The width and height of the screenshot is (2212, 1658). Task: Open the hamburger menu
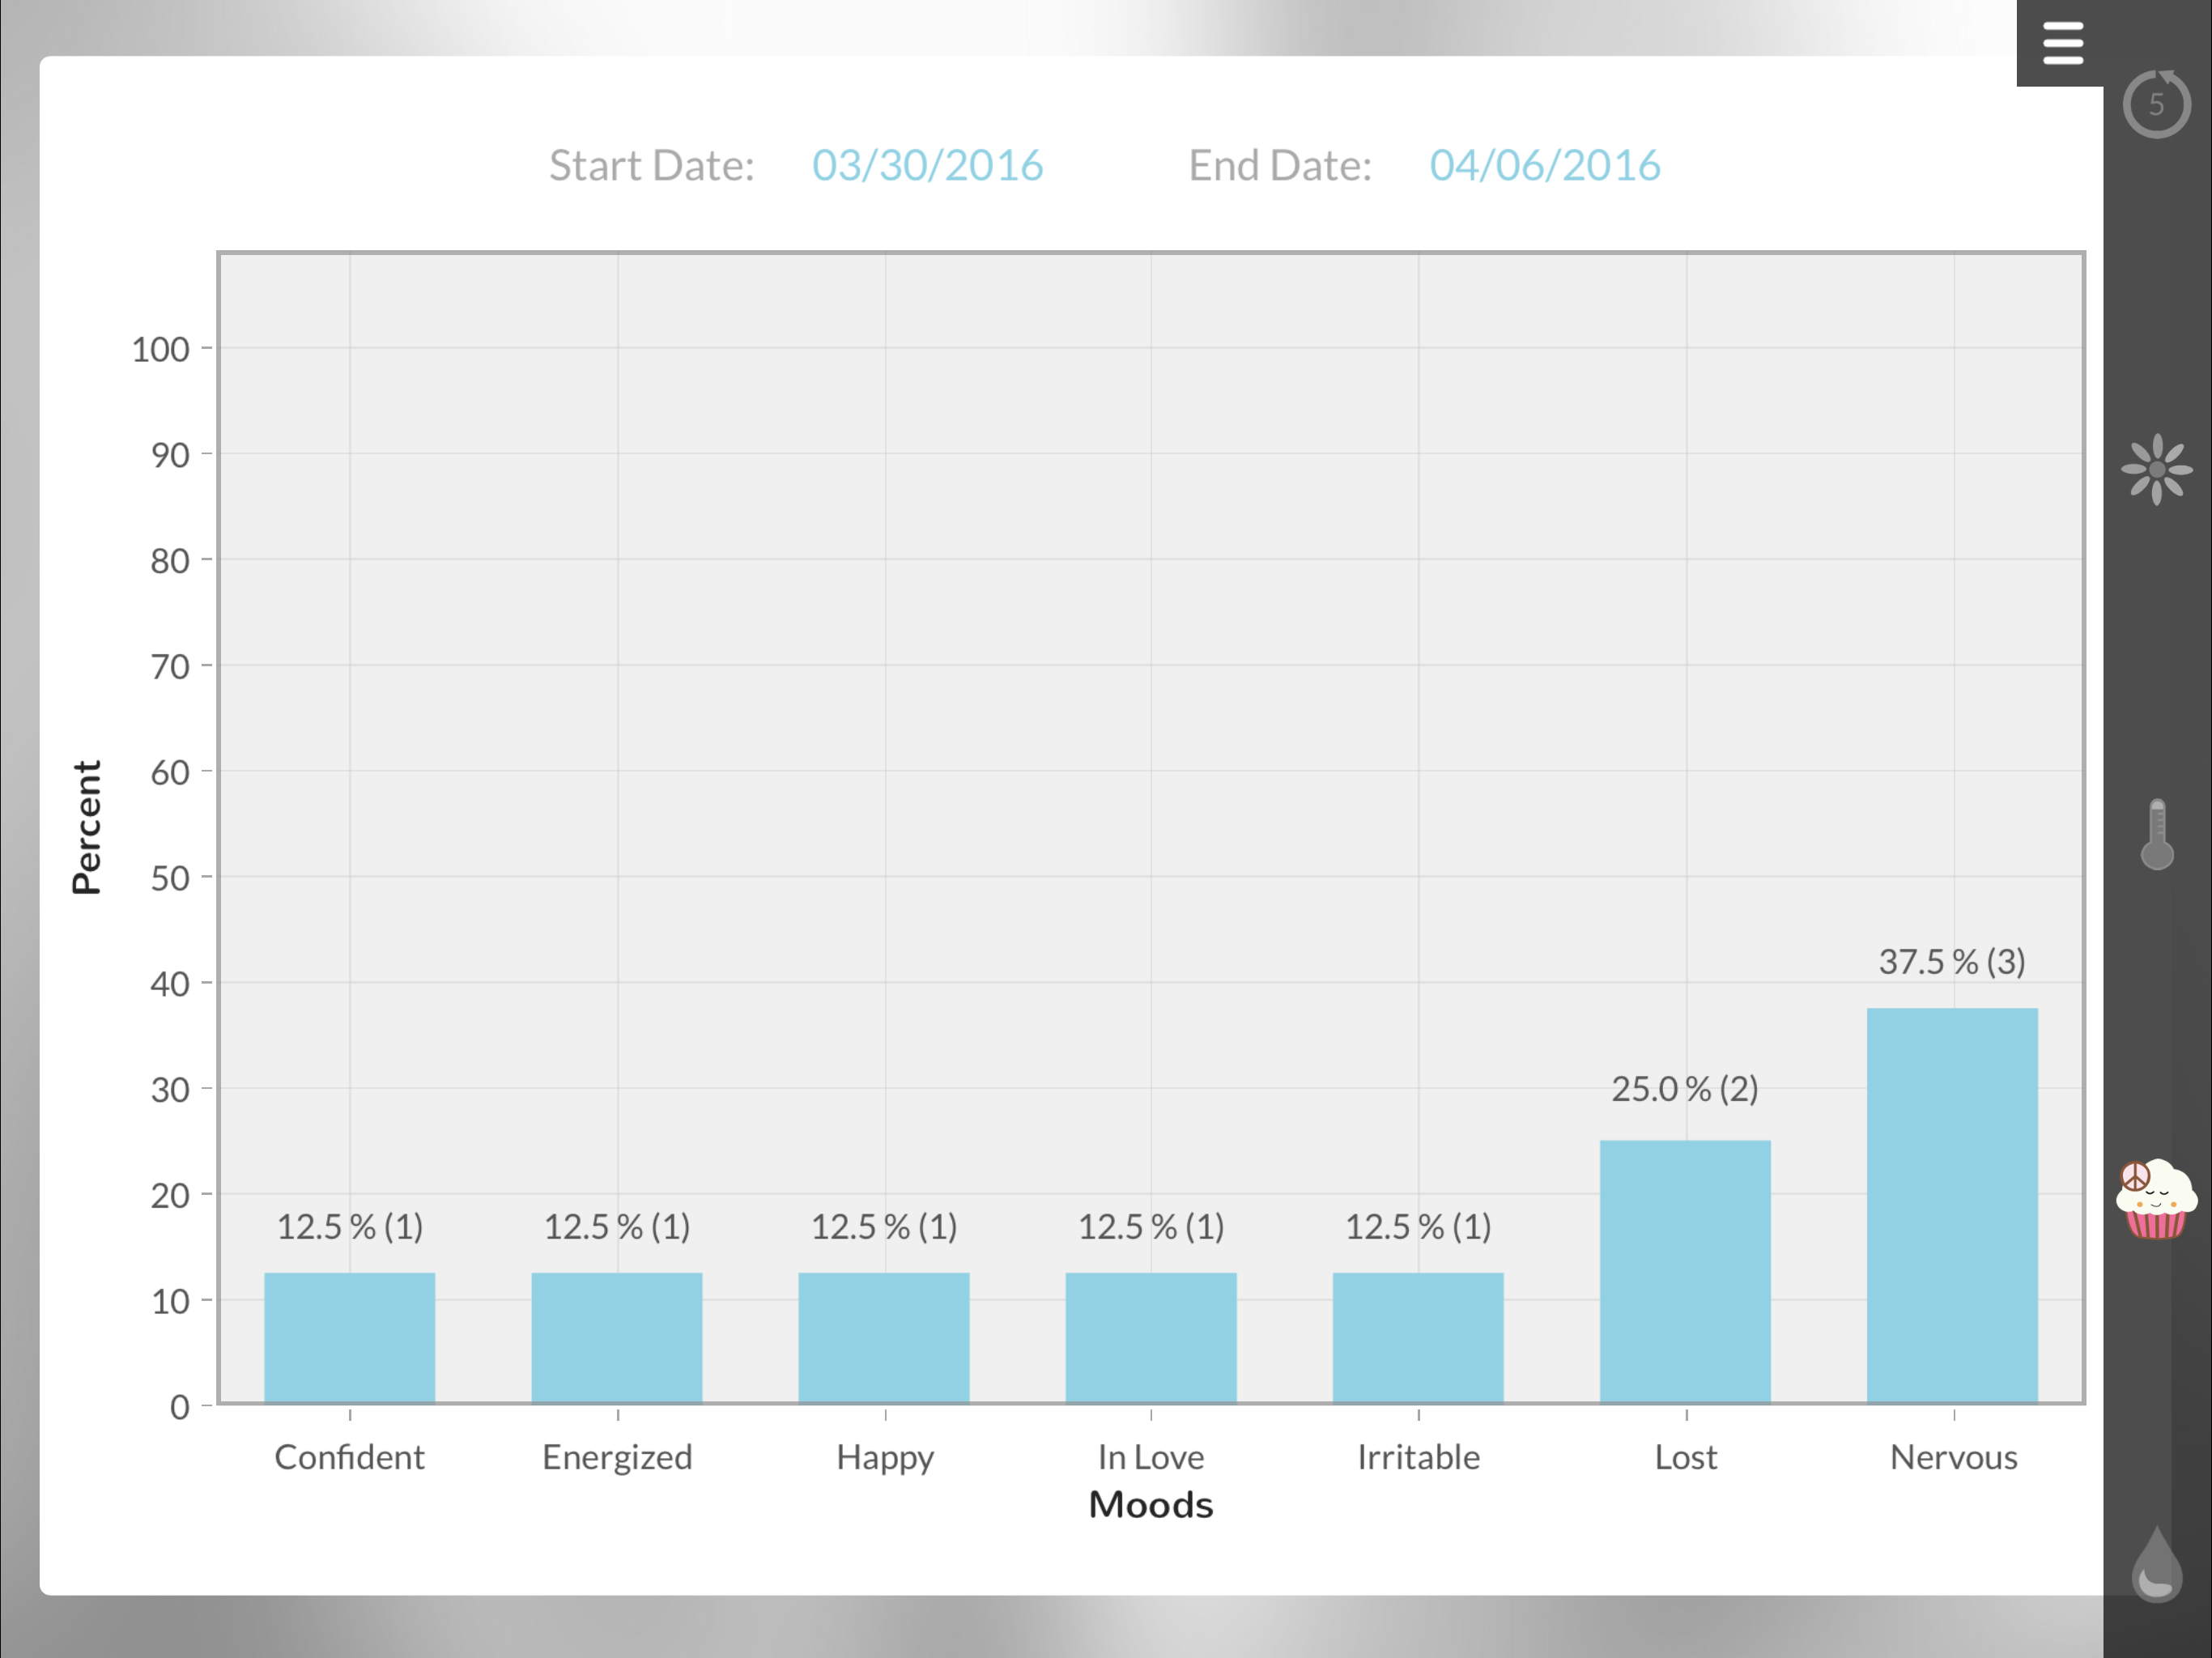[x=2061, y=43]
